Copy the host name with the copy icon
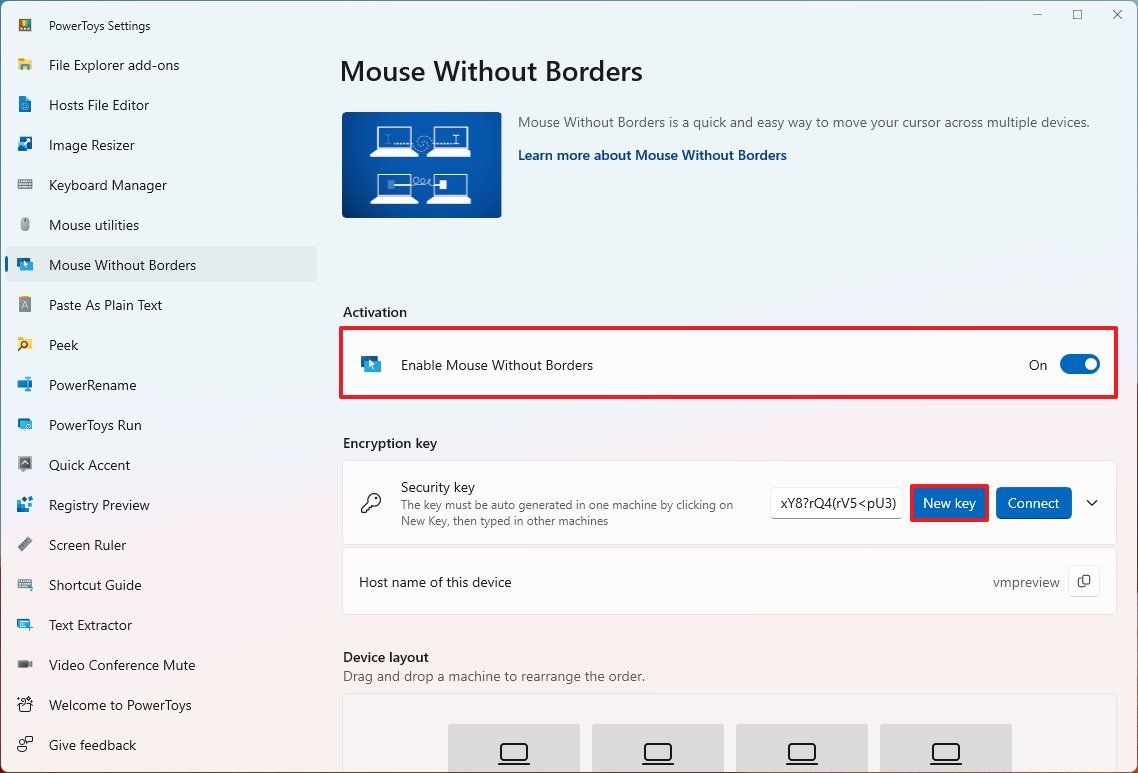Image resolution: width=1138 pixels, height=773 pixels. 1084,582
